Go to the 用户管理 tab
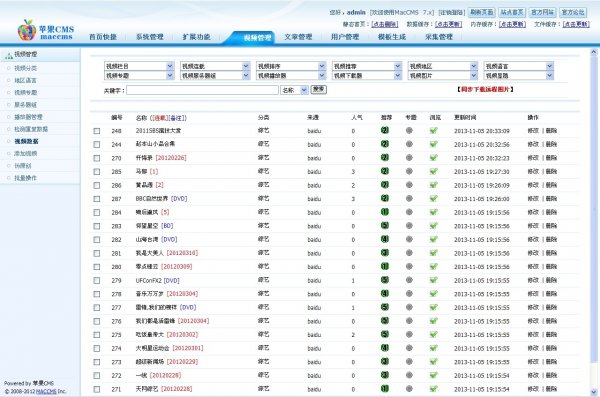 (345, 37)
